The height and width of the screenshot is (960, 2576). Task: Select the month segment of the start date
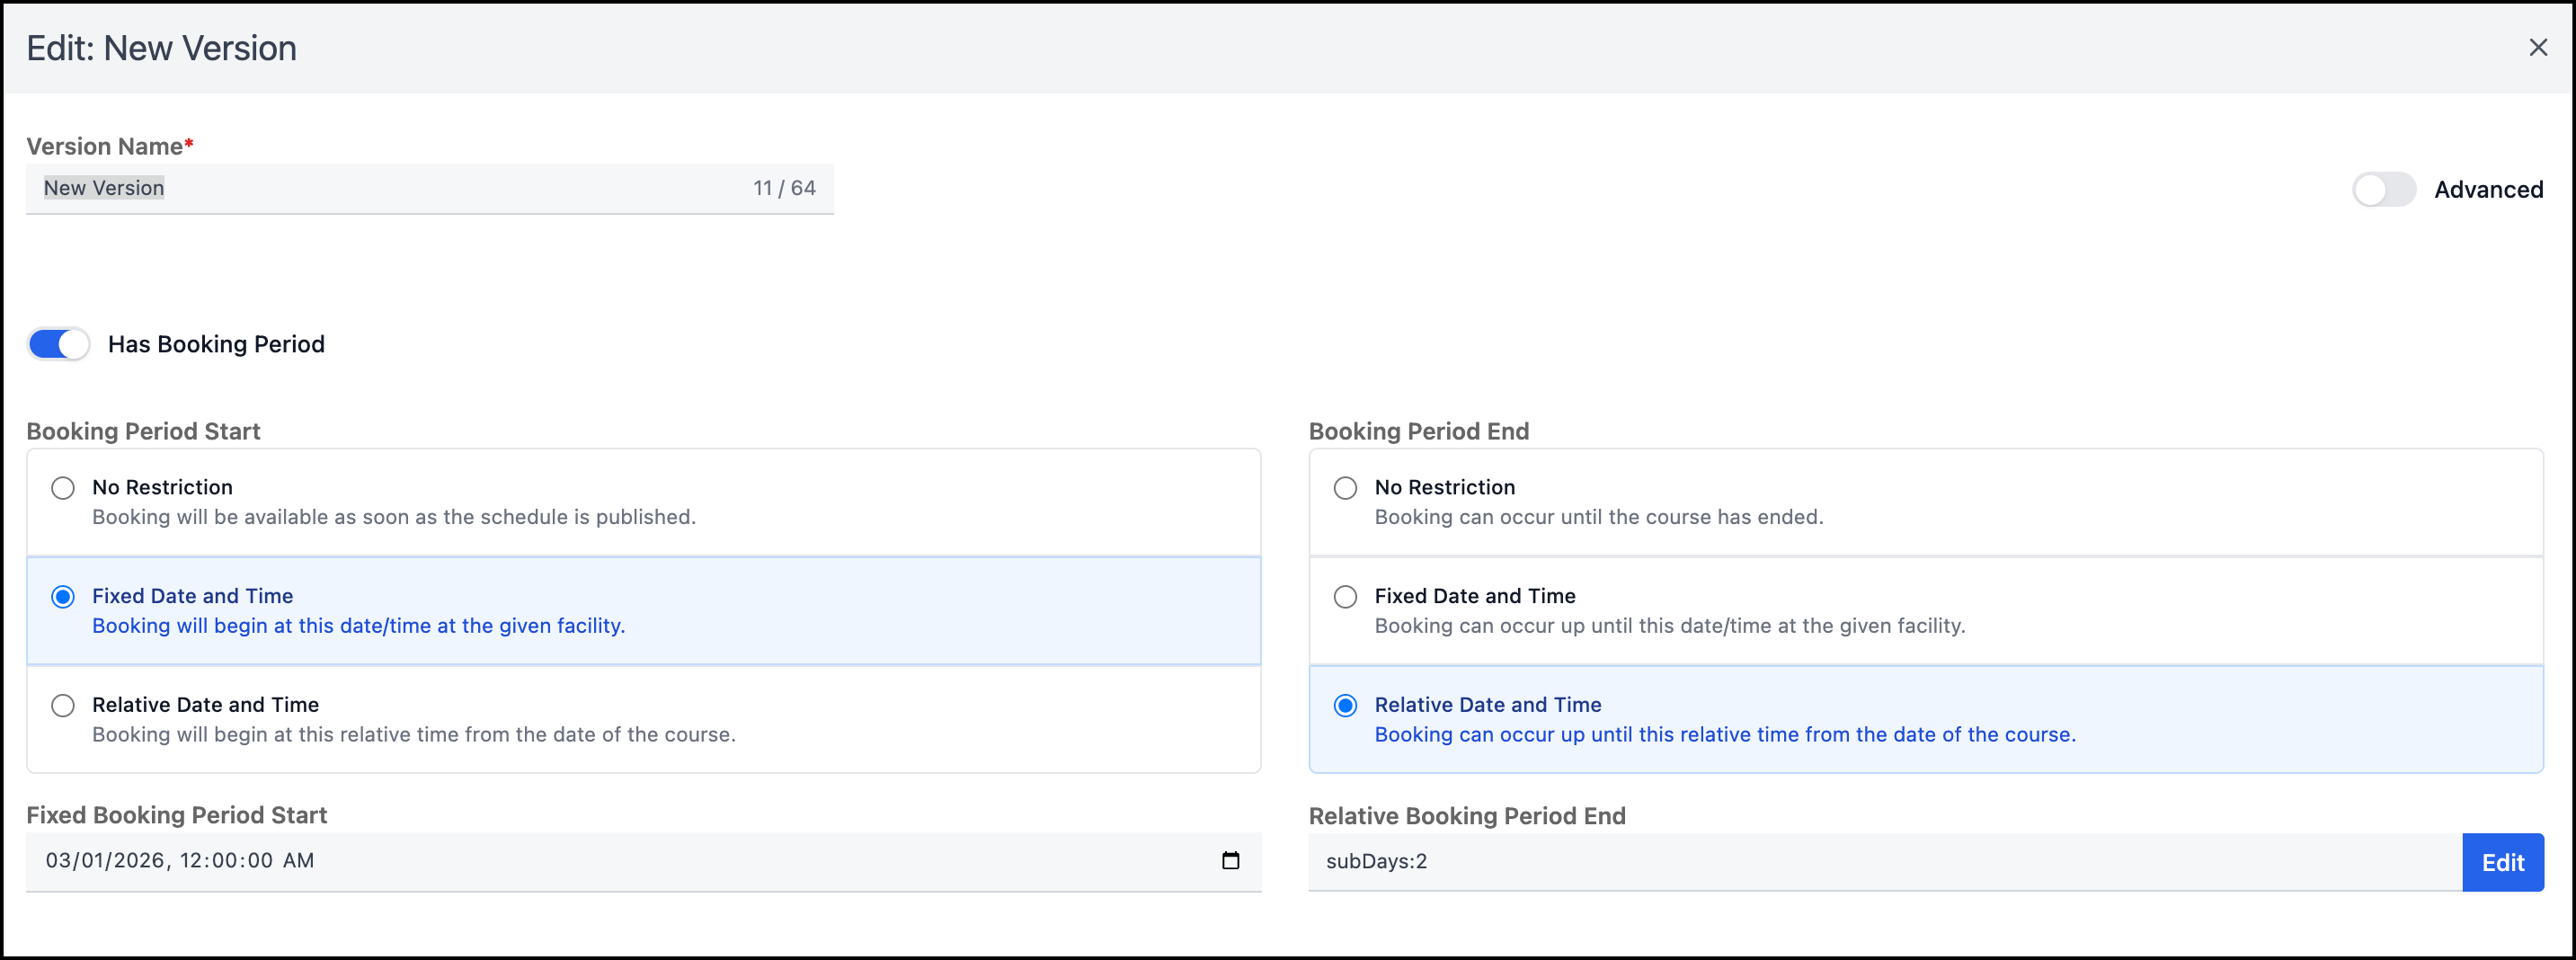pos(58,860)
